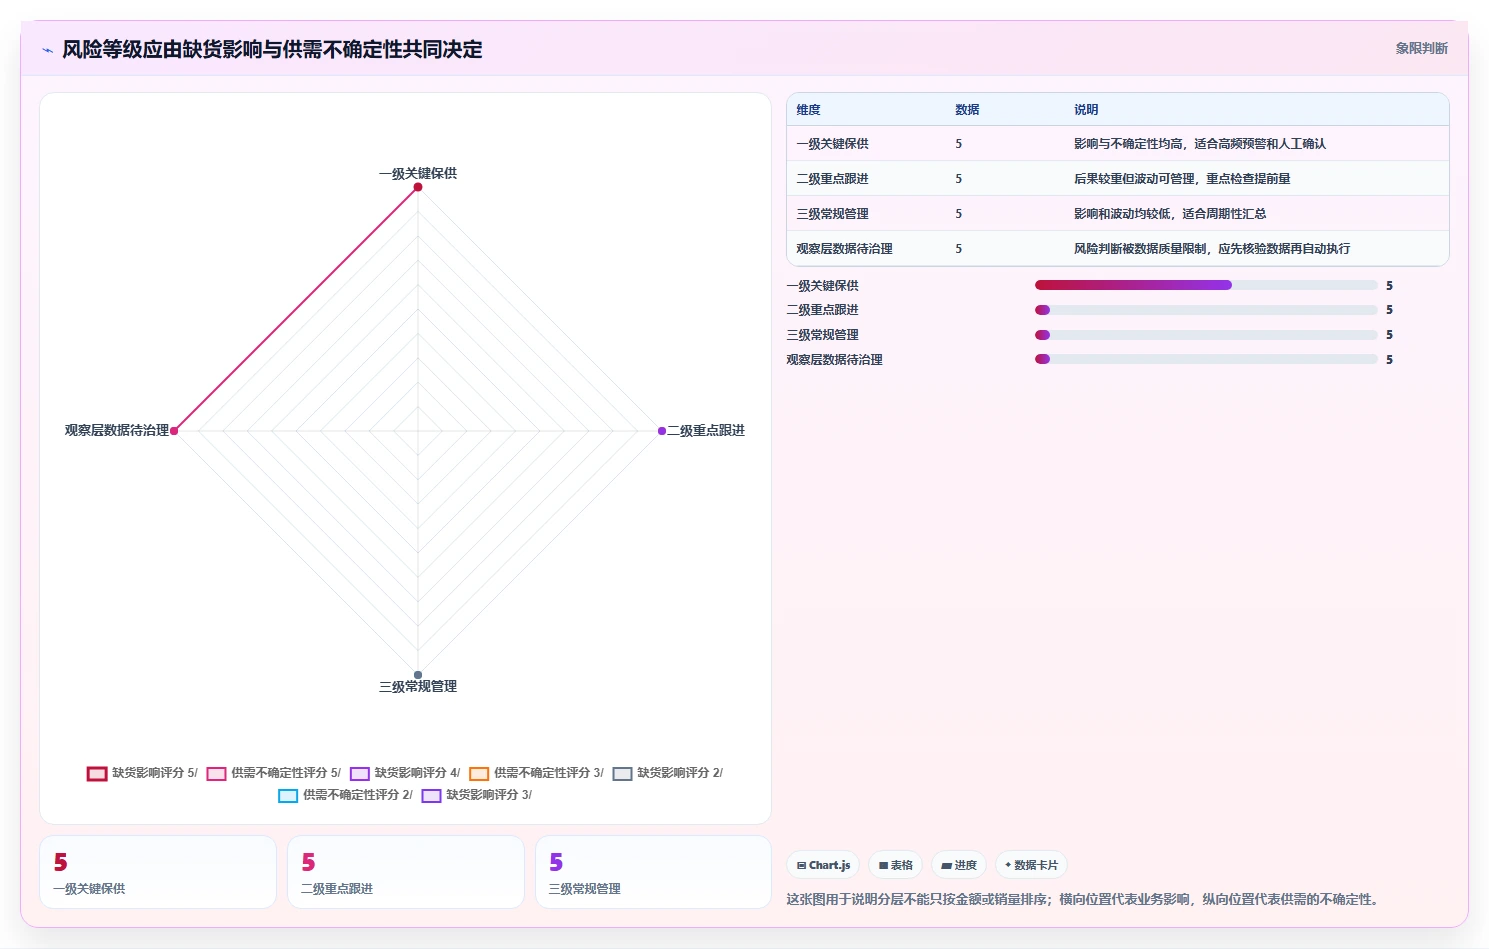1489x949 pixels.
Task: Click the radar axis label 二级重点跟进
Action: tap(706, 431)
